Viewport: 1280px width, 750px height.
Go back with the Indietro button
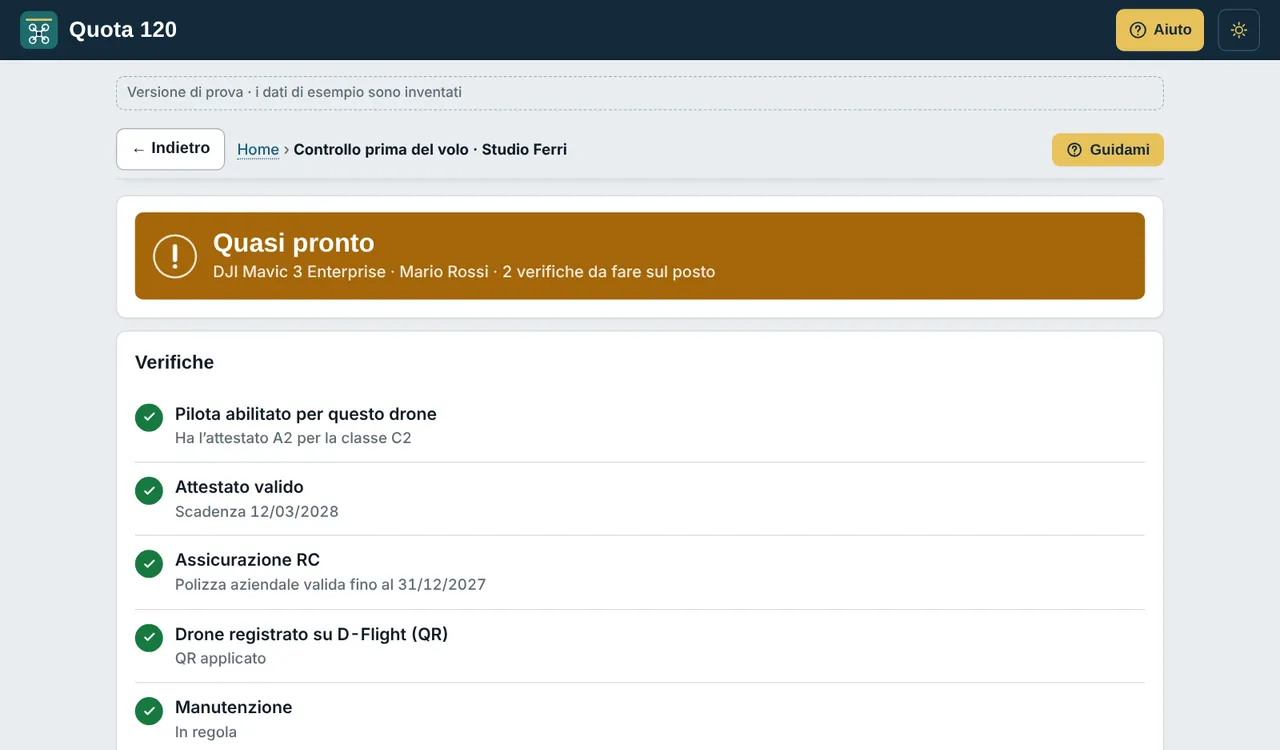click(171, 149)
